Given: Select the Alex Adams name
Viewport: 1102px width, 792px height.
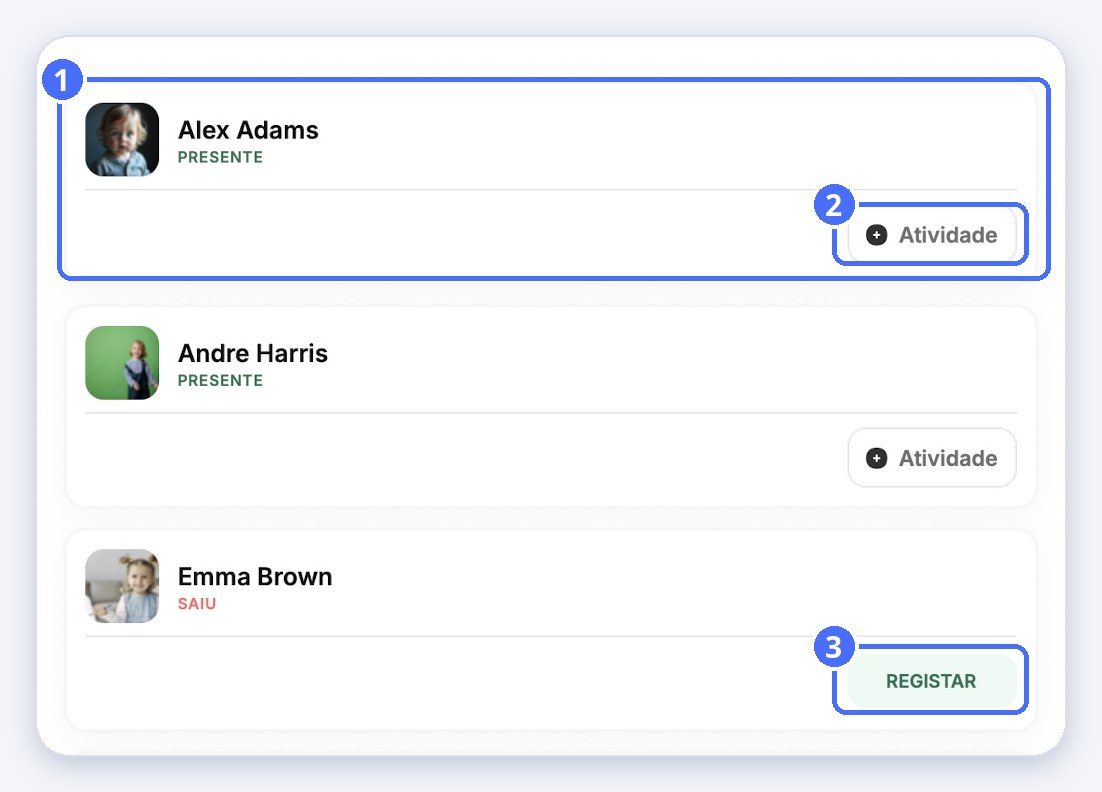Looking at the screenshot, I should click(x=248, y=130).
